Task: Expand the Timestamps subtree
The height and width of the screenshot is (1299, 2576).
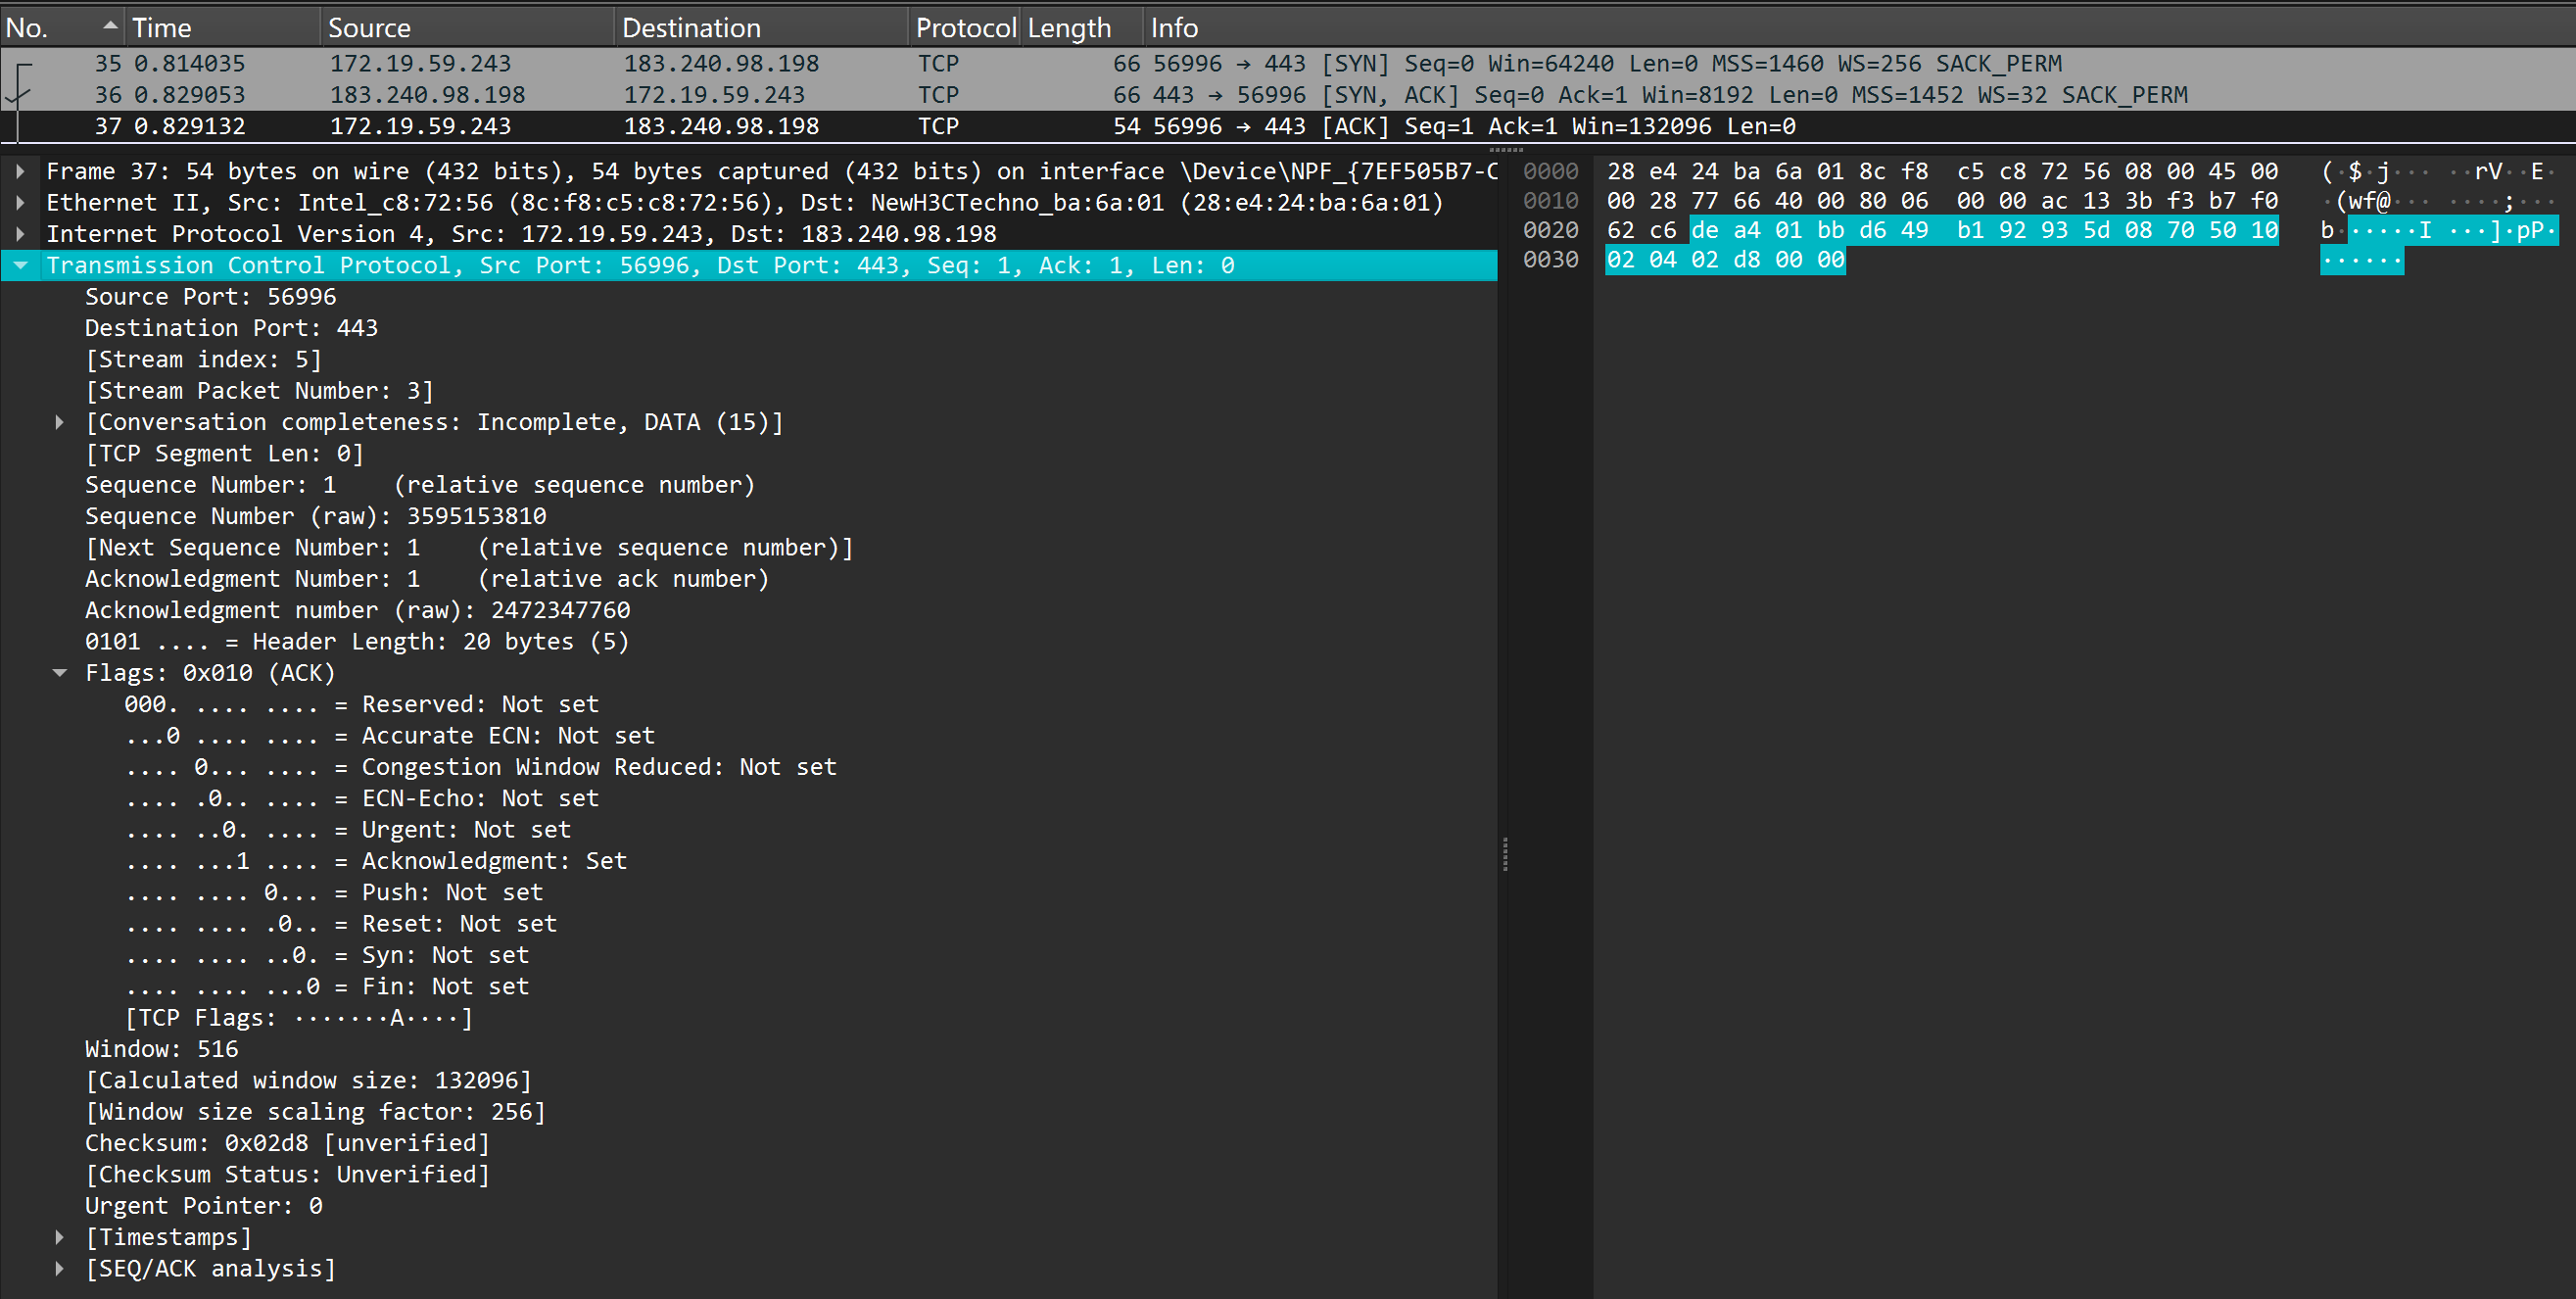Action: 60,1237
